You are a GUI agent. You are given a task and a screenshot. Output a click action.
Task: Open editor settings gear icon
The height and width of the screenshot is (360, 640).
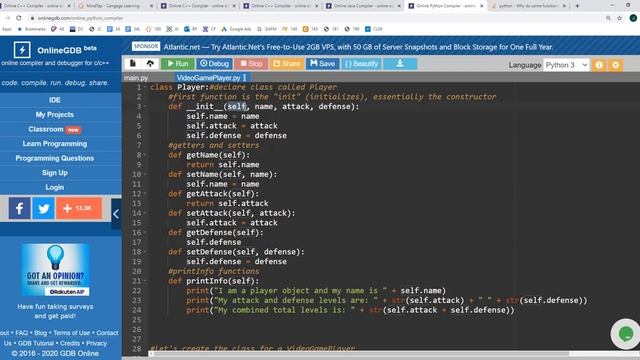pos(616,65)
